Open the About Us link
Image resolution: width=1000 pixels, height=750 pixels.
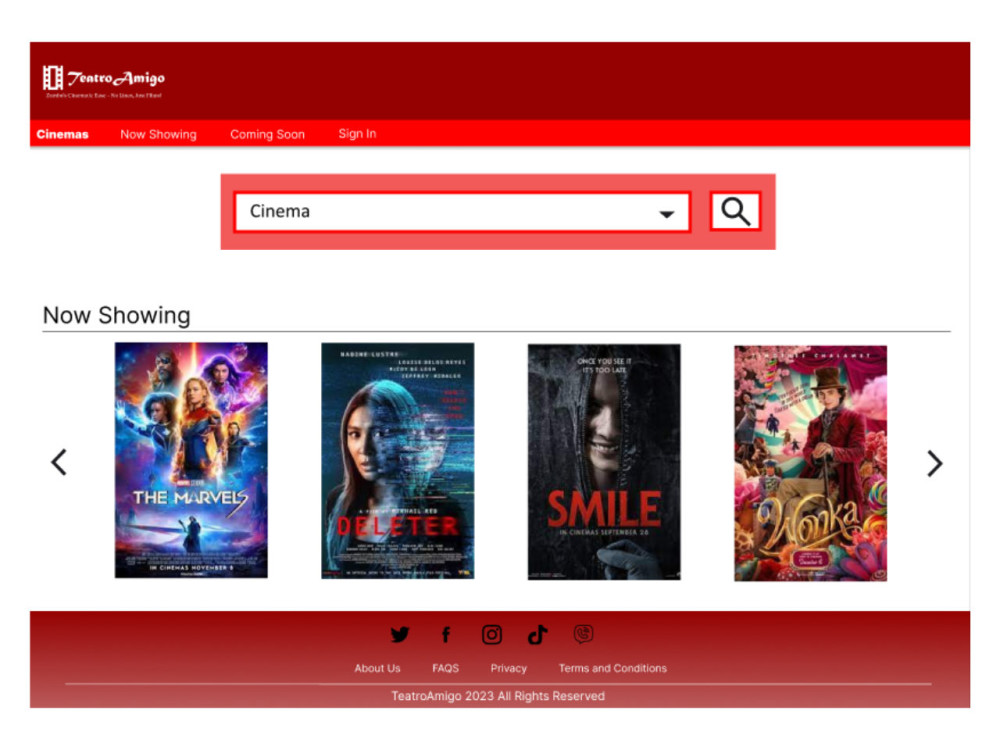click(378, 668)
